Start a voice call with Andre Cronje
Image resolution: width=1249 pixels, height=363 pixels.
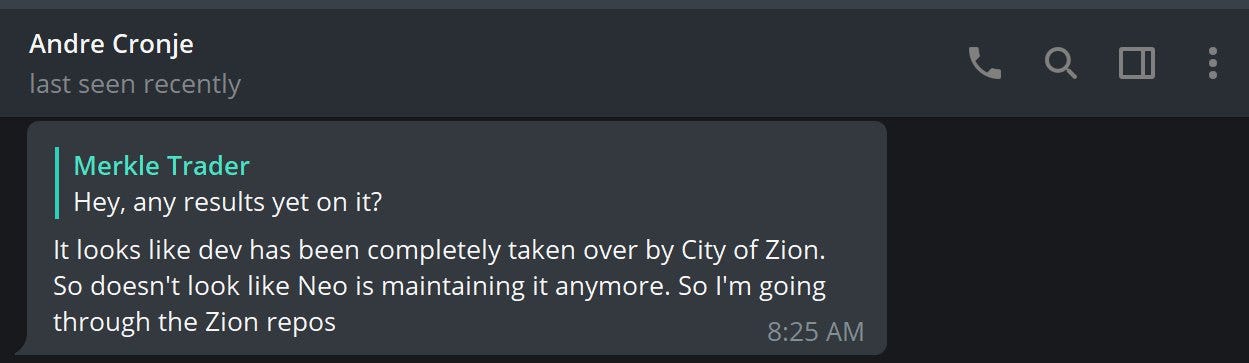(x=985, y=65)
